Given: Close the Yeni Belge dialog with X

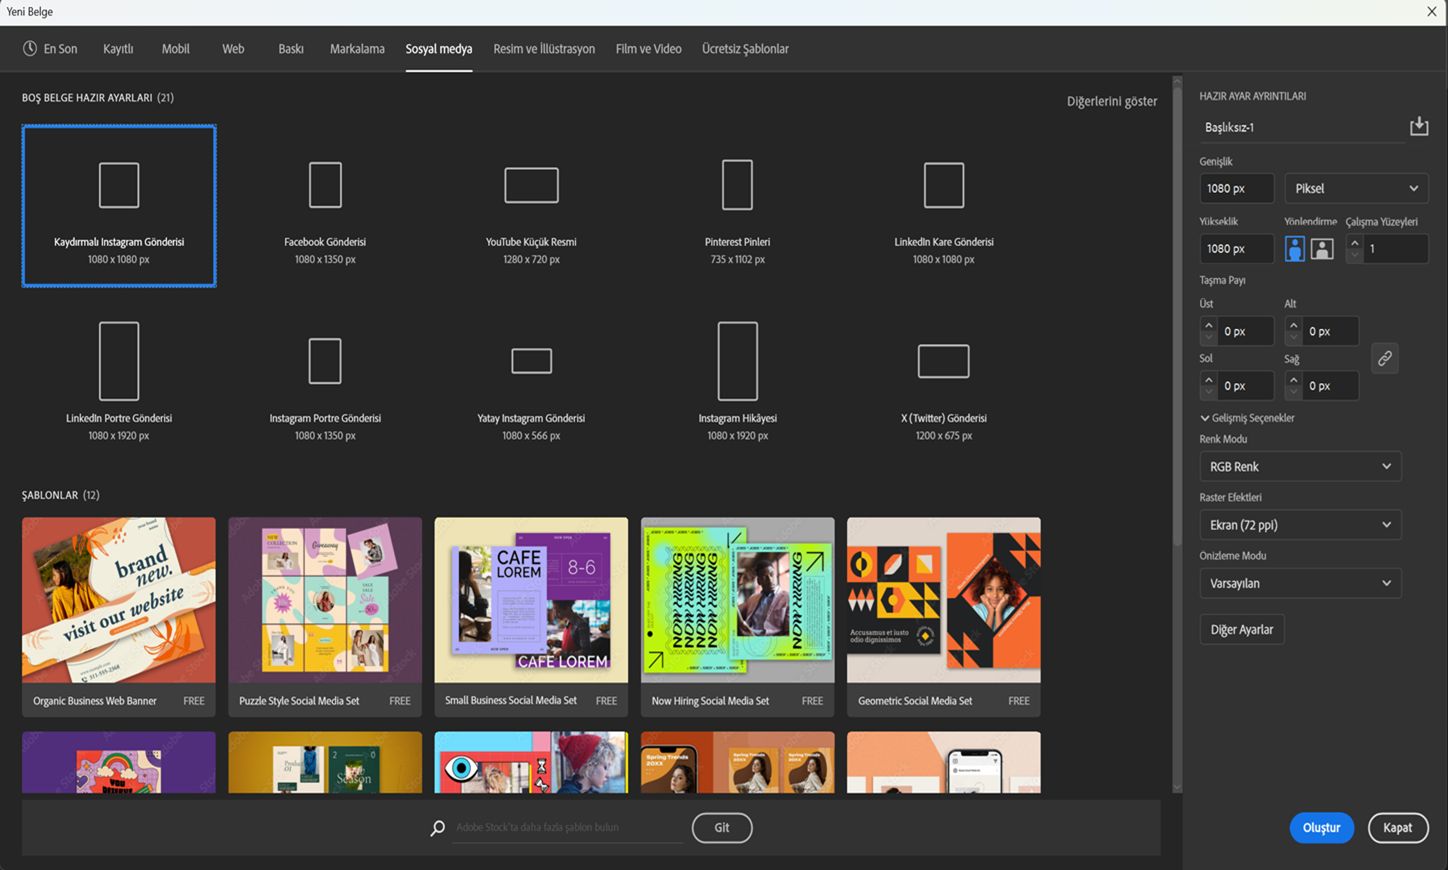Looking at the screenshot, I should pyautogui.click(x=1432, y=12).
